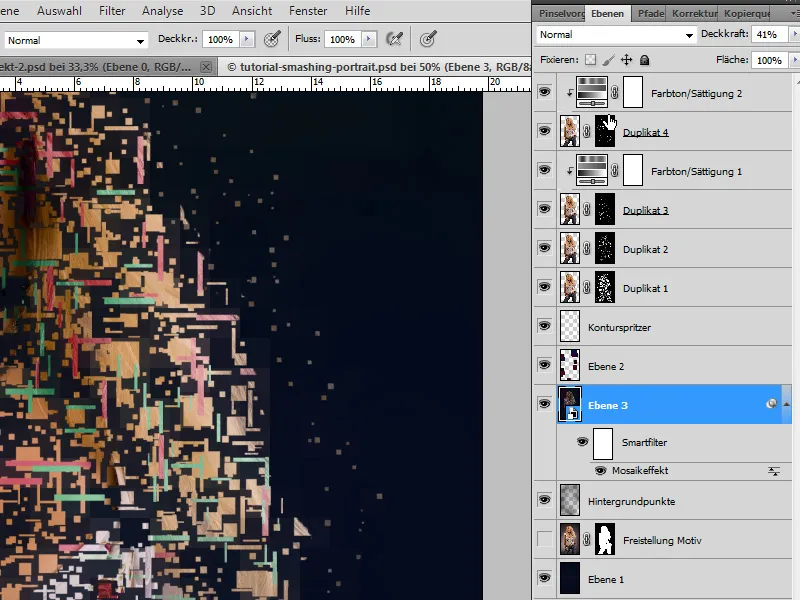The width and height of the screenshot is (800, 600).
Task: Switch to Pinselvorgaben panel tab
Action: coord(560,13)
